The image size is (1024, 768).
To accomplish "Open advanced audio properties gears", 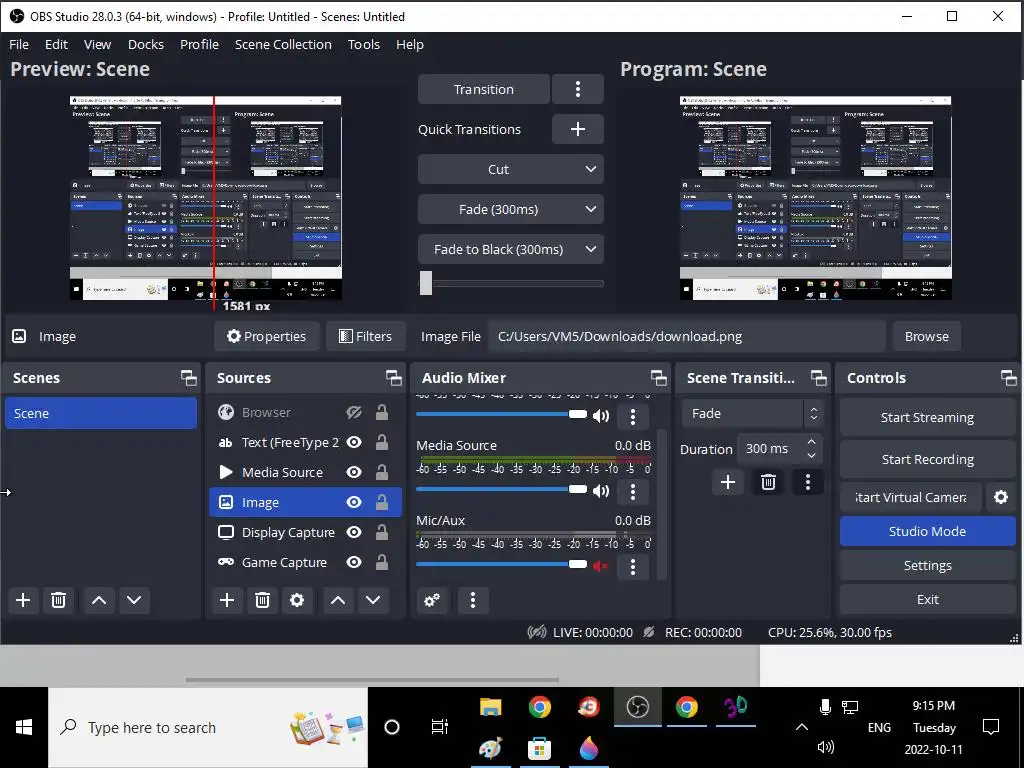I will 432,600.
